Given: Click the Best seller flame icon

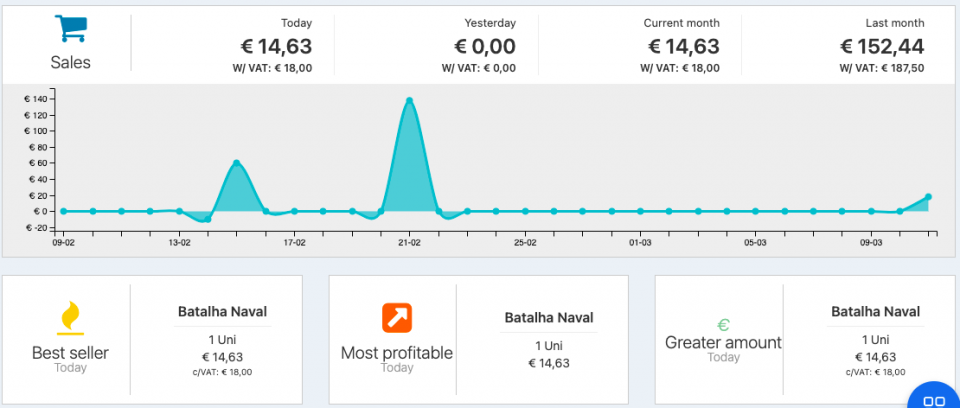Looking at the screenshot, I should pyautogui.click(x=70, y=319).
